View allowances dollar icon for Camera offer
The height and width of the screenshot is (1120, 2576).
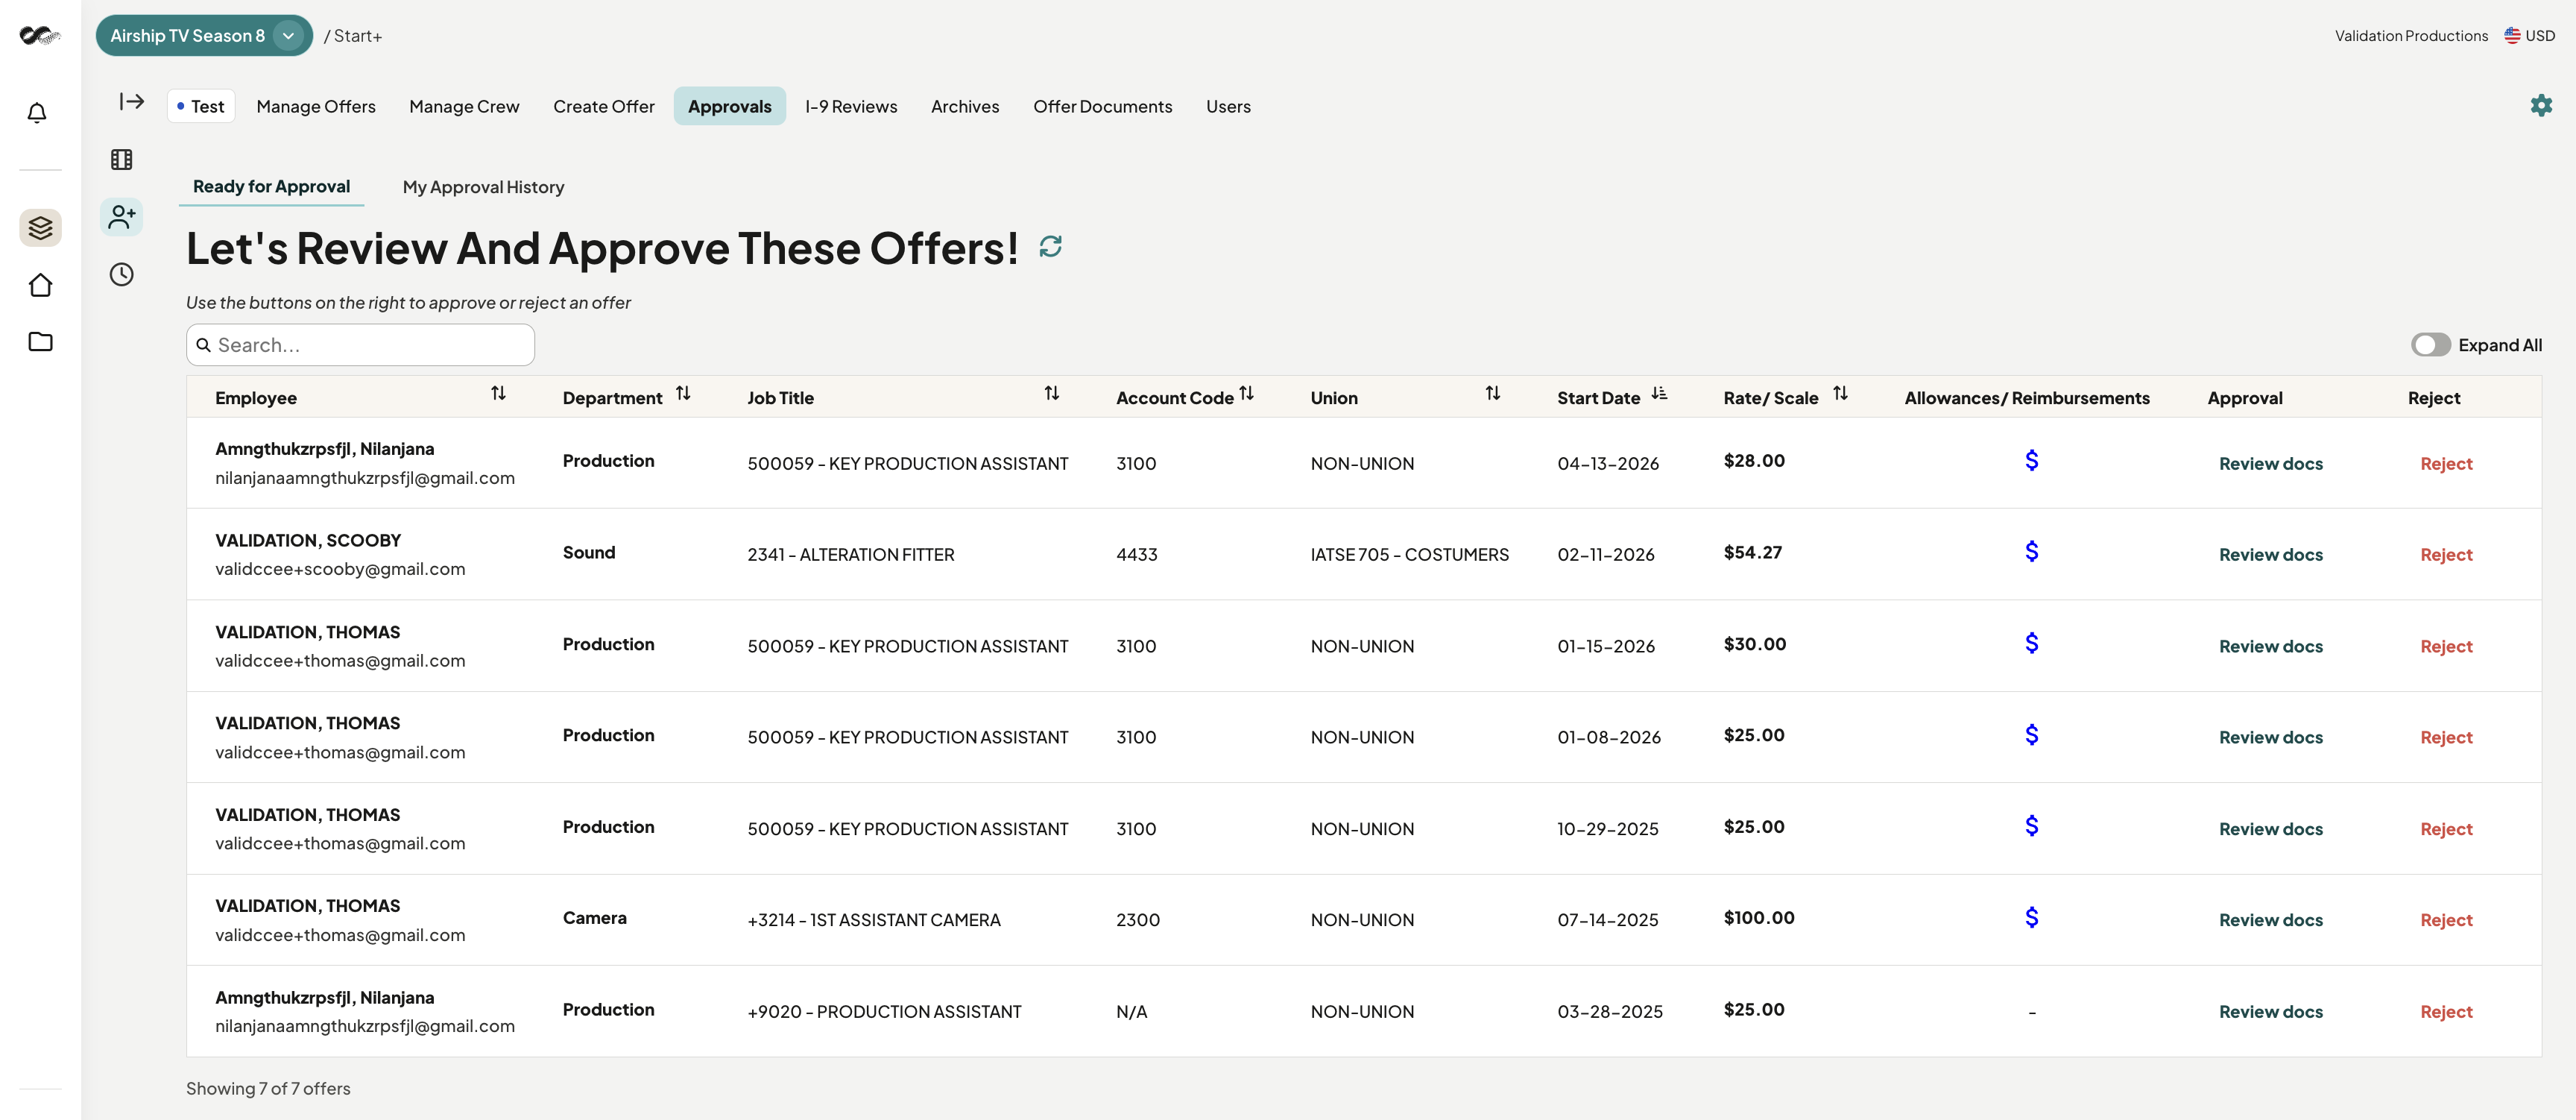click(2031, 917)
